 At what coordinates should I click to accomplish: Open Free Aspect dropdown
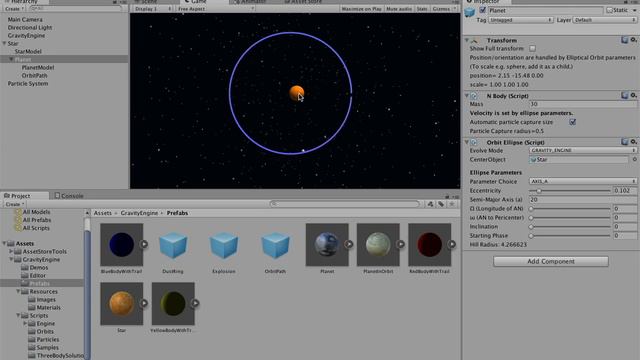pyautogui.click(x=216, y=9)
